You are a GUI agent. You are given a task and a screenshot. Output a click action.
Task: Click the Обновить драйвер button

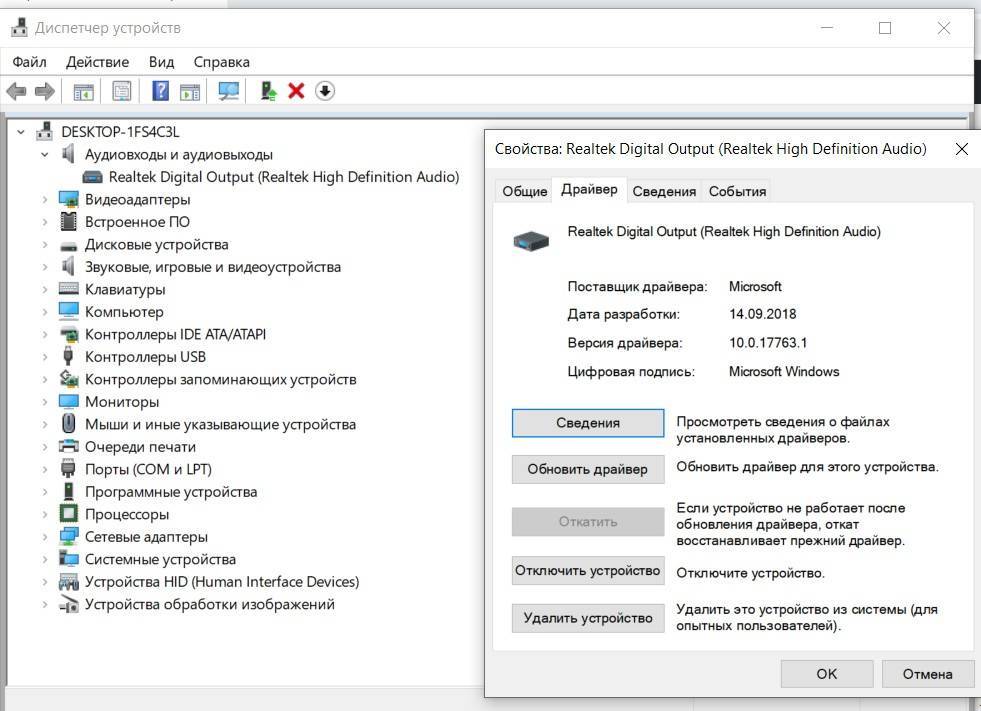click(x=588, y=469)
